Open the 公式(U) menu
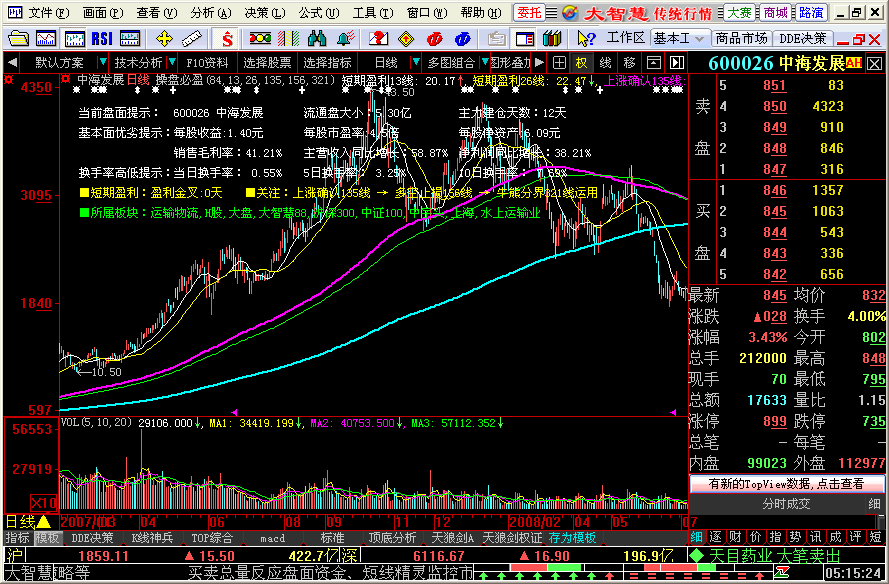Screen dimensions: 889x584 [x=319, y=12]
